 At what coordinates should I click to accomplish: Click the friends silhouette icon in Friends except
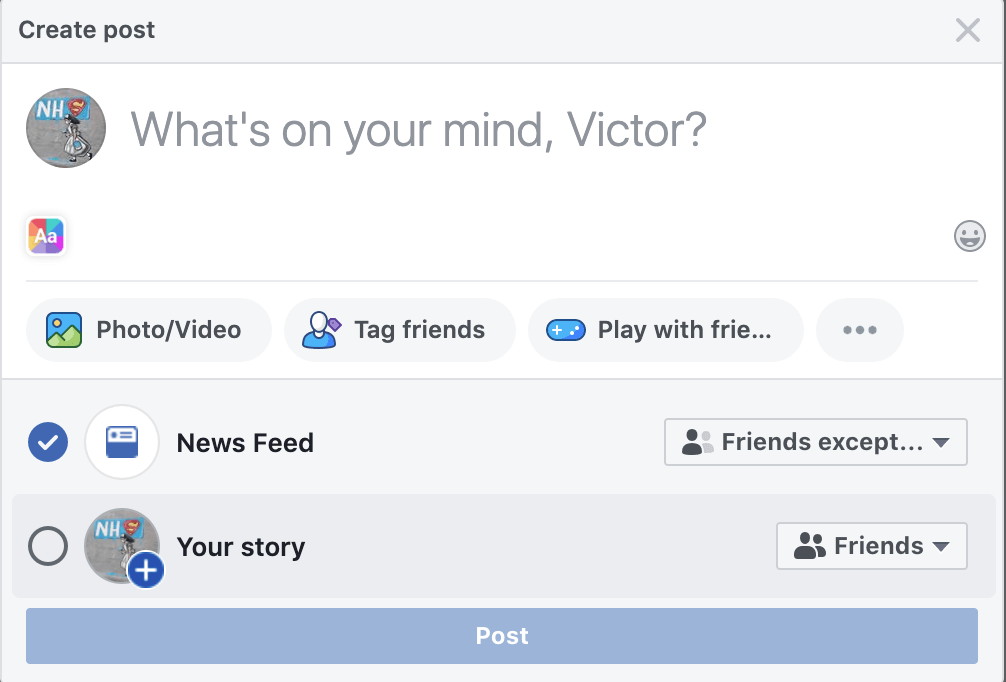[697, 442]
